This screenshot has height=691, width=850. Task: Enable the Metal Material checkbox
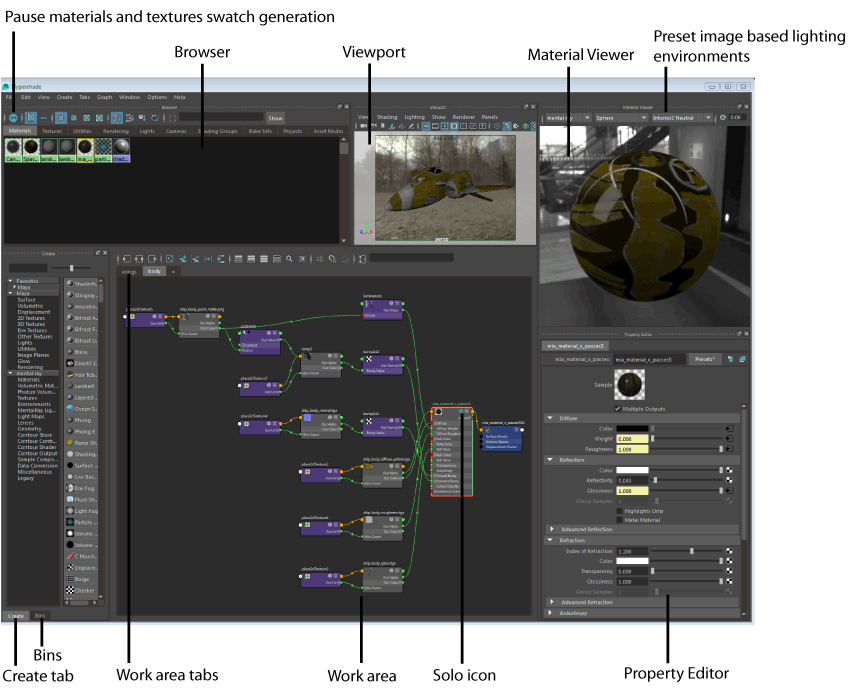[620, 520]
